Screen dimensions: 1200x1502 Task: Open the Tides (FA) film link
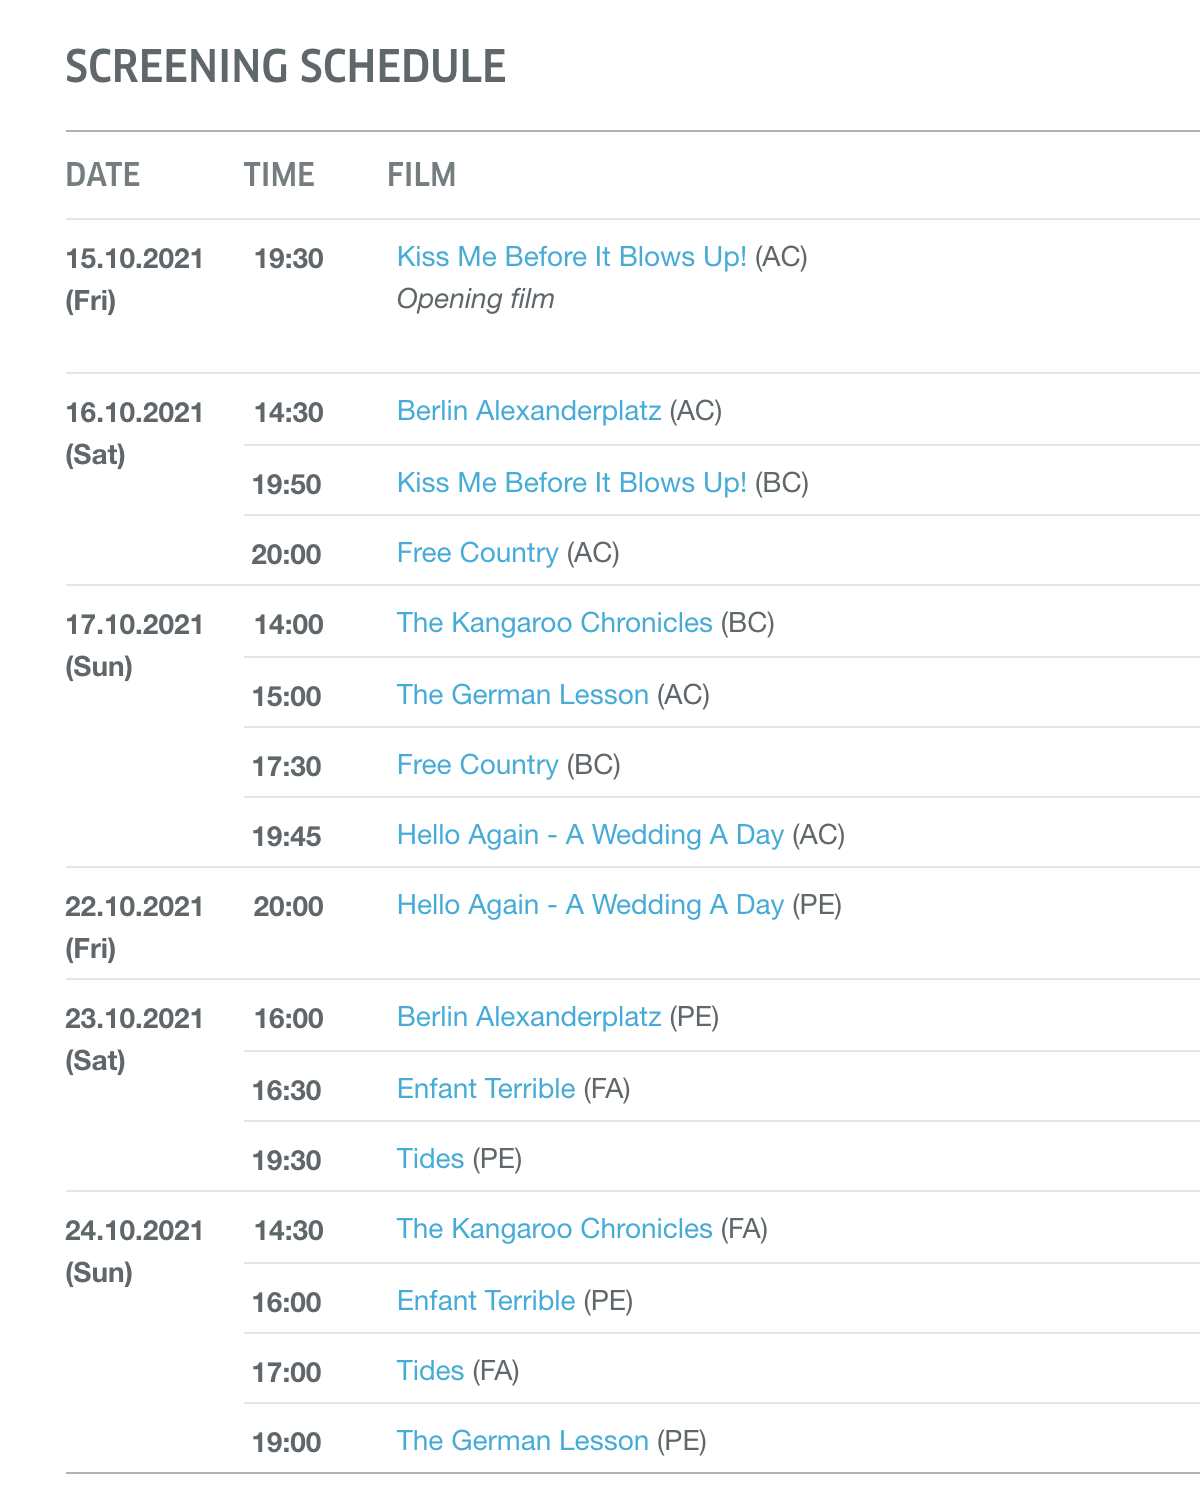[430, 1371]
